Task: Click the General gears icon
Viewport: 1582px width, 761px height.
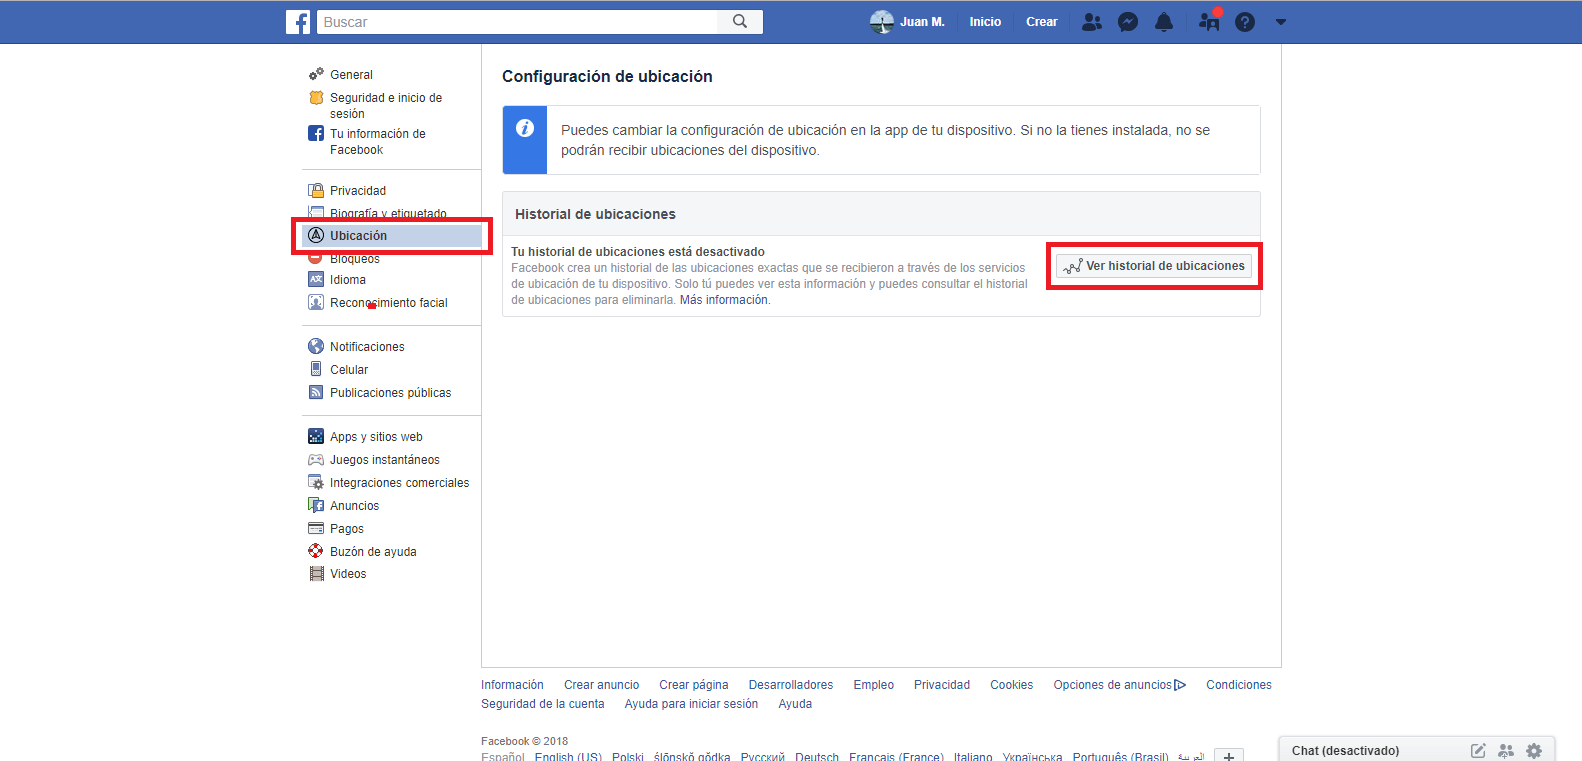Action: coord(316,74)
